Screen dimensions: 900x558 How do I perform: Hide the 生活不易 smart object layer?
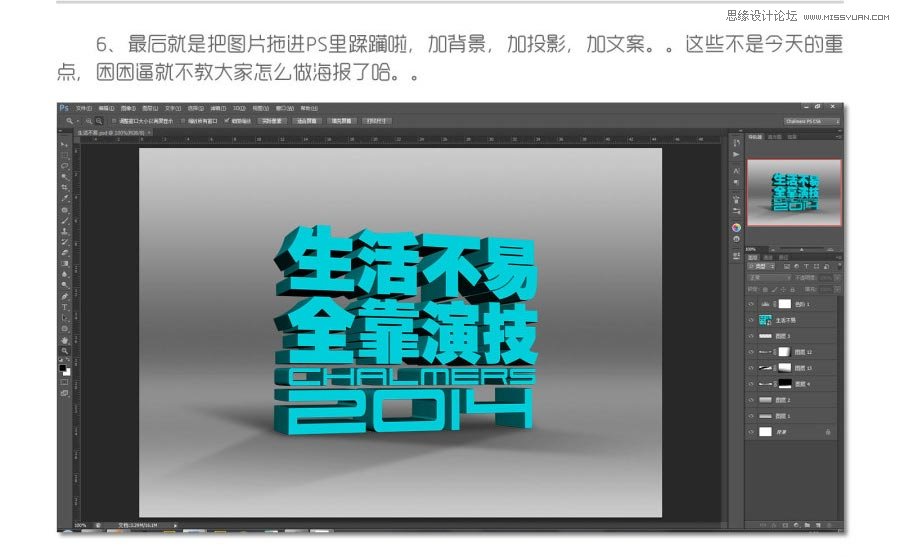(x=751, y=320)
